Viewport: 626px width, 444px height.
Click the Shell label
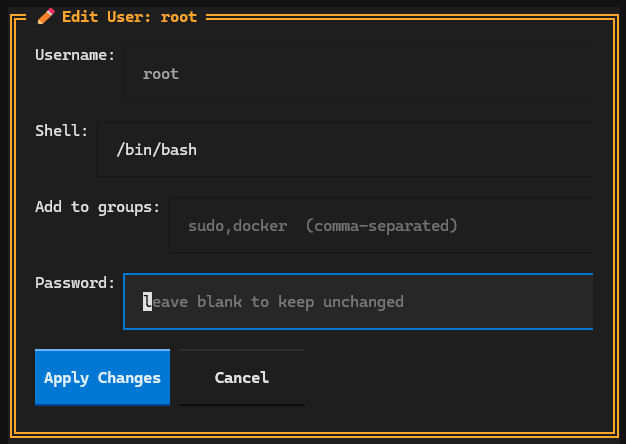(61, 131)
